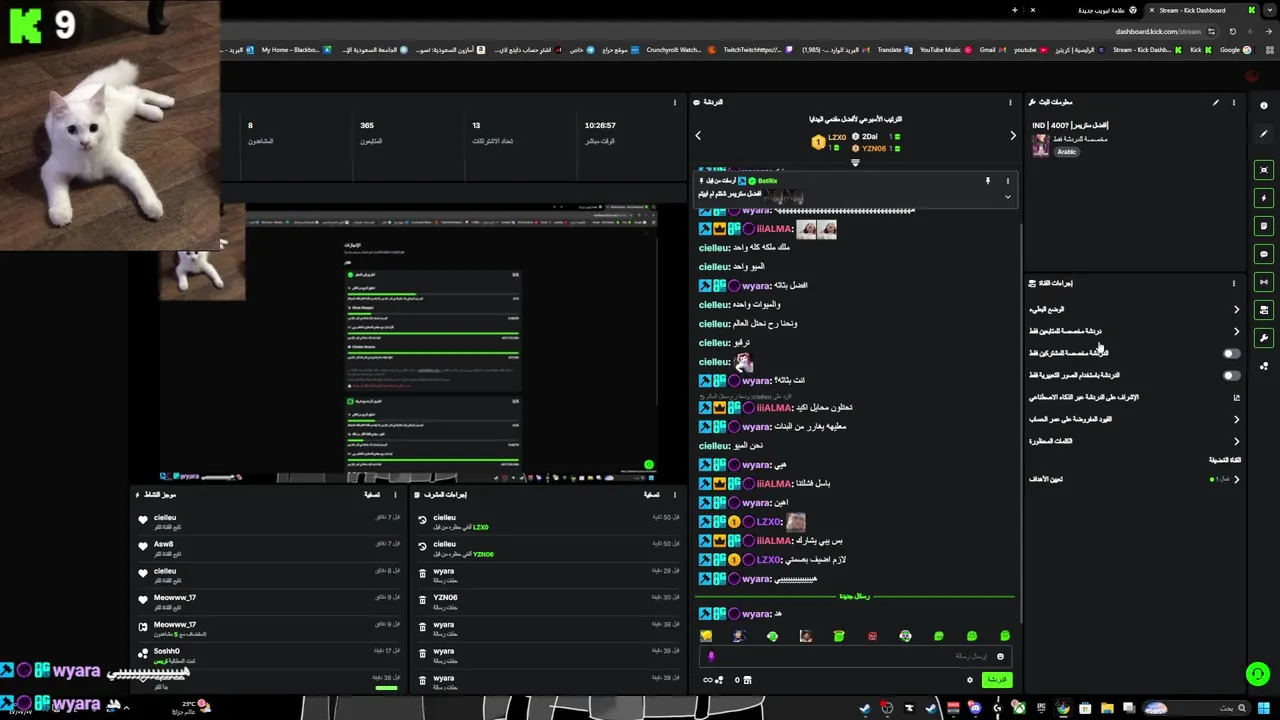
Task: Jump to new messages divider in chat
Action: (855, 596)
